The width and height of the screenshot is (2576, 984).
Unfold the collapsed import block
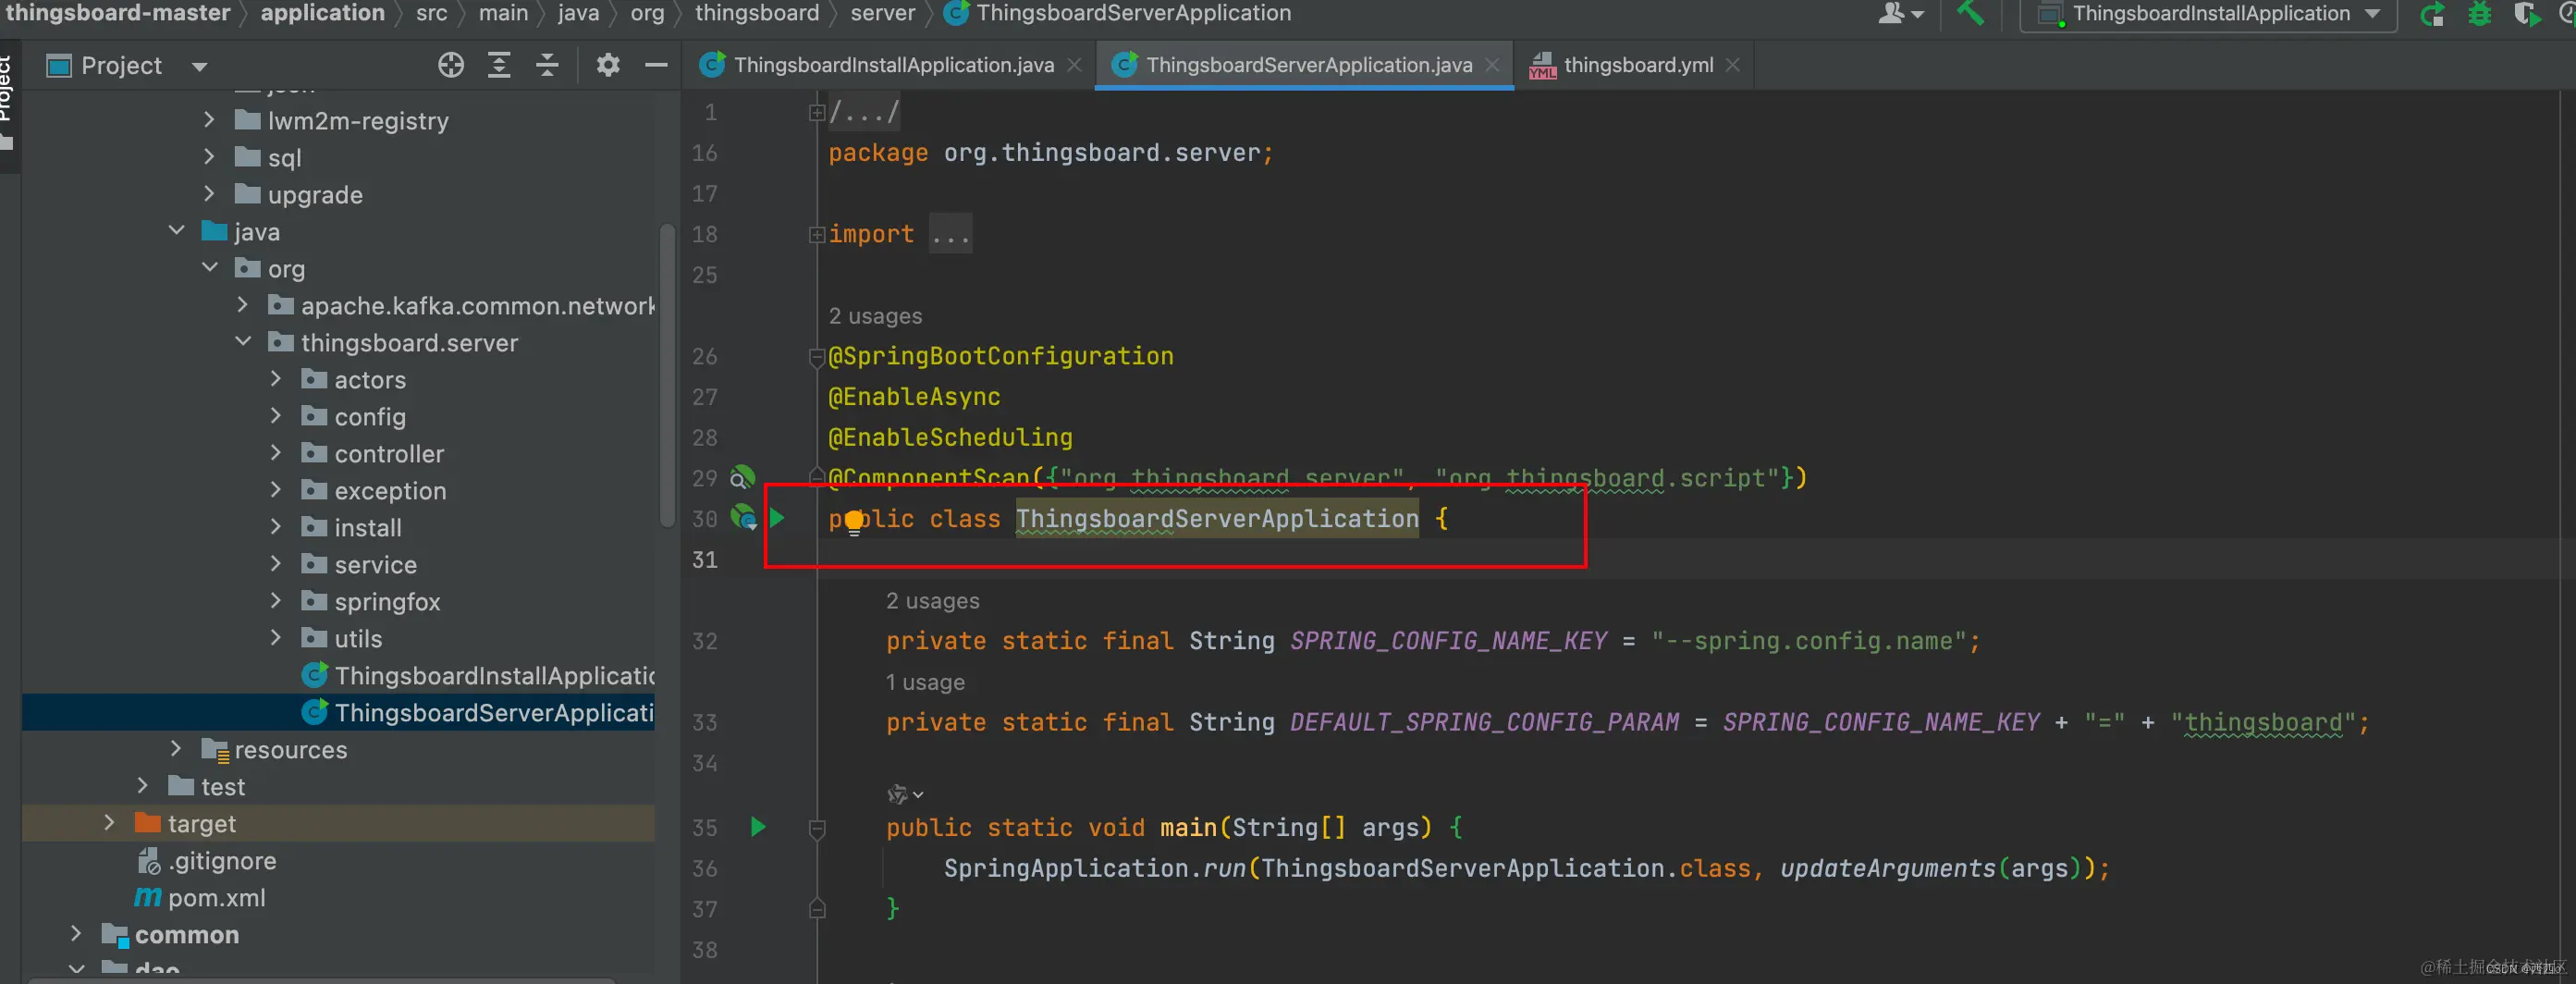pyautogui.click(x=816, y=235)
